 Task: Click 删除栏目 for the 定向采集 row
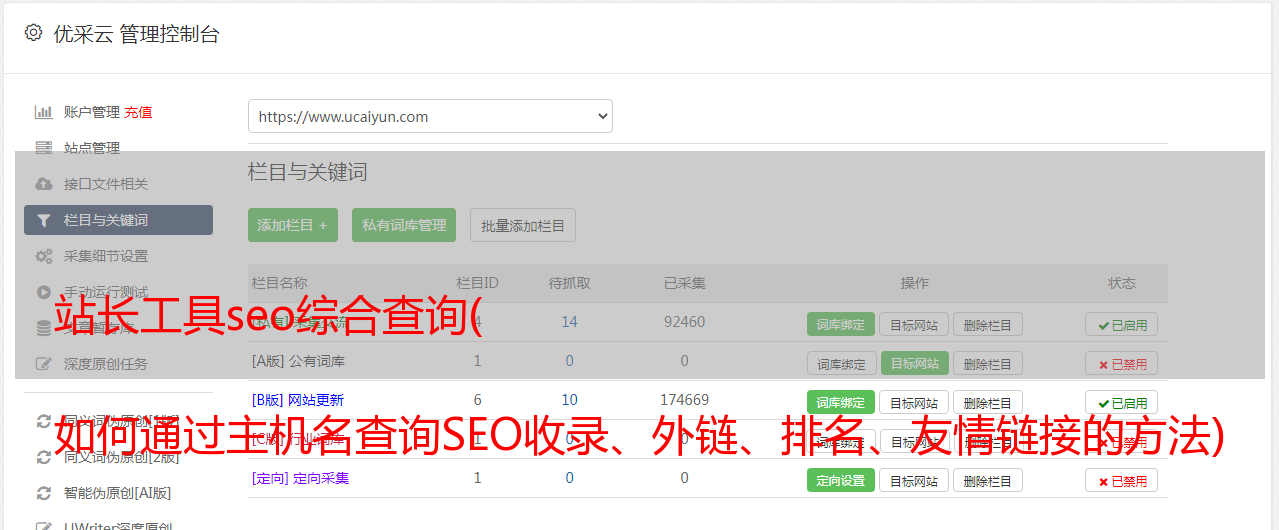[988, 480]
